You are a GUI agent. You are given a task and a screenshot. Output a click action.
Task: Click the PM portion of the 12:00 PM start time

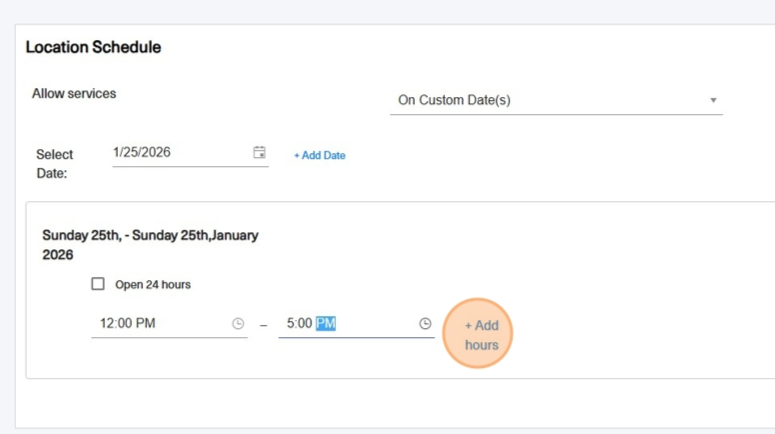146,323
